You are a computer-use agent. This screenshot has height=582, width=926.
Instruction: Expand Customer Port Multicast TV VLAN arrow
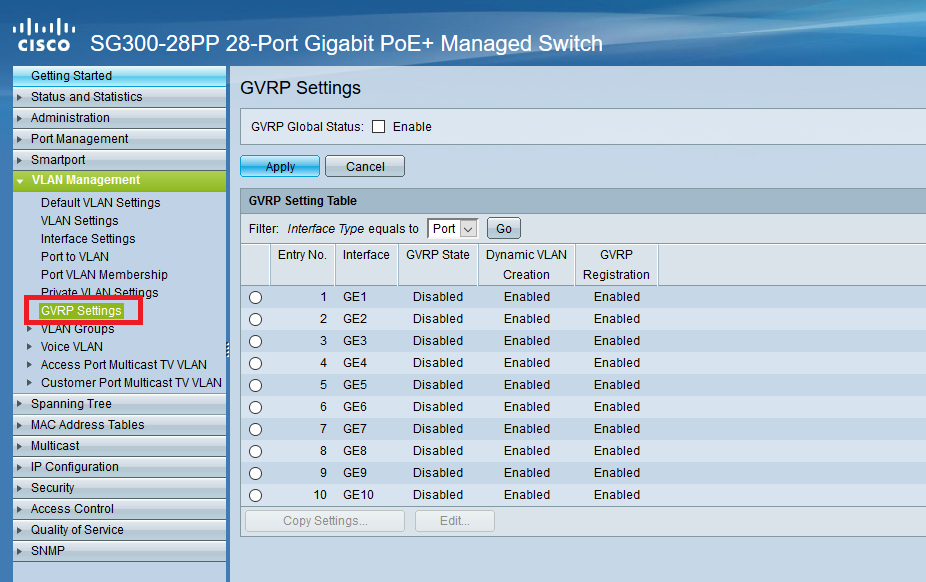(30, 382)
